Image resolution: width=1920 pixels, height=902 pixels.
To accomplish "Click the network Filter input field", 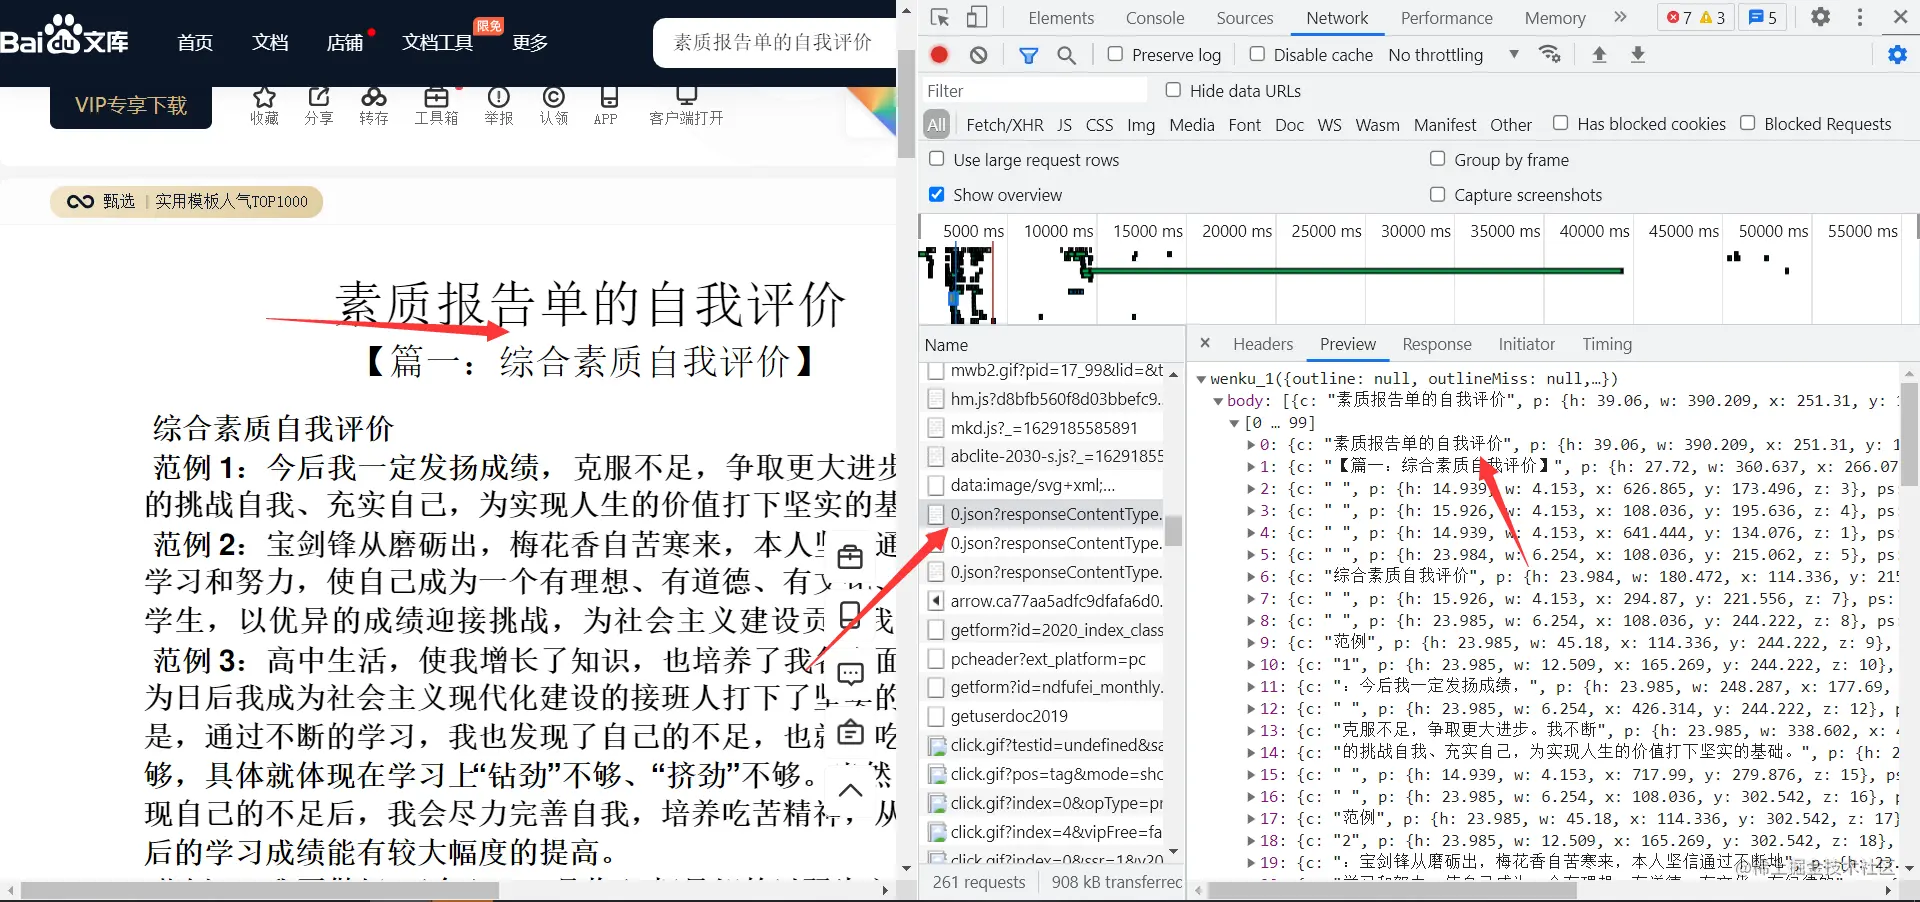I will (1035, 91).
